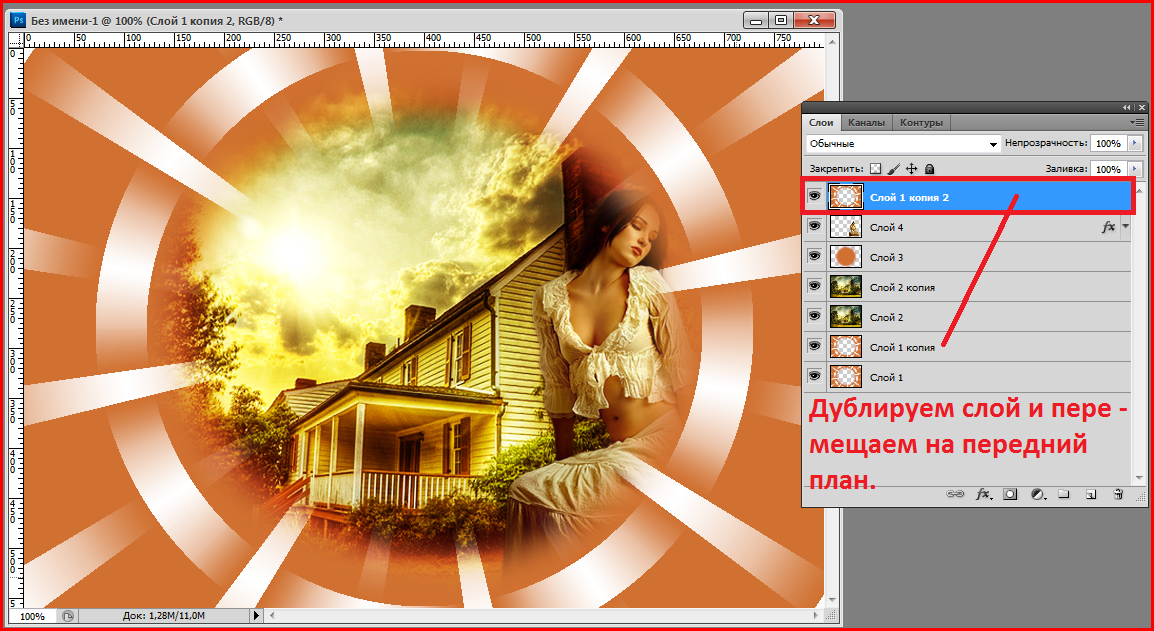This screenshot has width=1154, height=631.
Task: Delete layer using the trash icon
Action: 1118,495
